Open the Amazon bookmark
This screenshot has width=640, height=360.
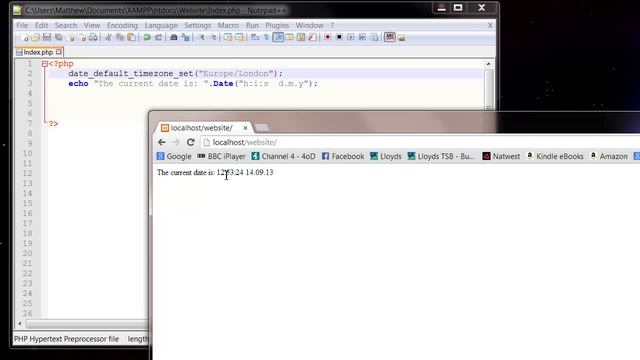[609, 156]
